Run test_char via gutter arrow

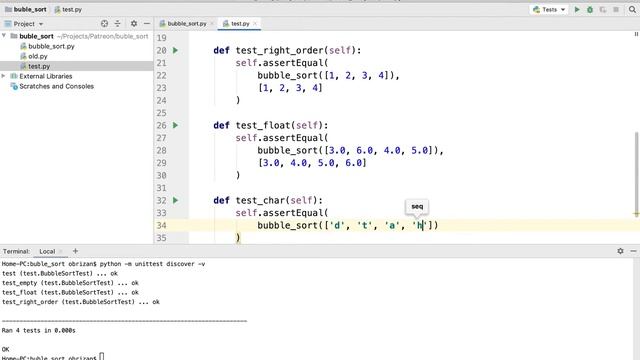pos(176,200)
